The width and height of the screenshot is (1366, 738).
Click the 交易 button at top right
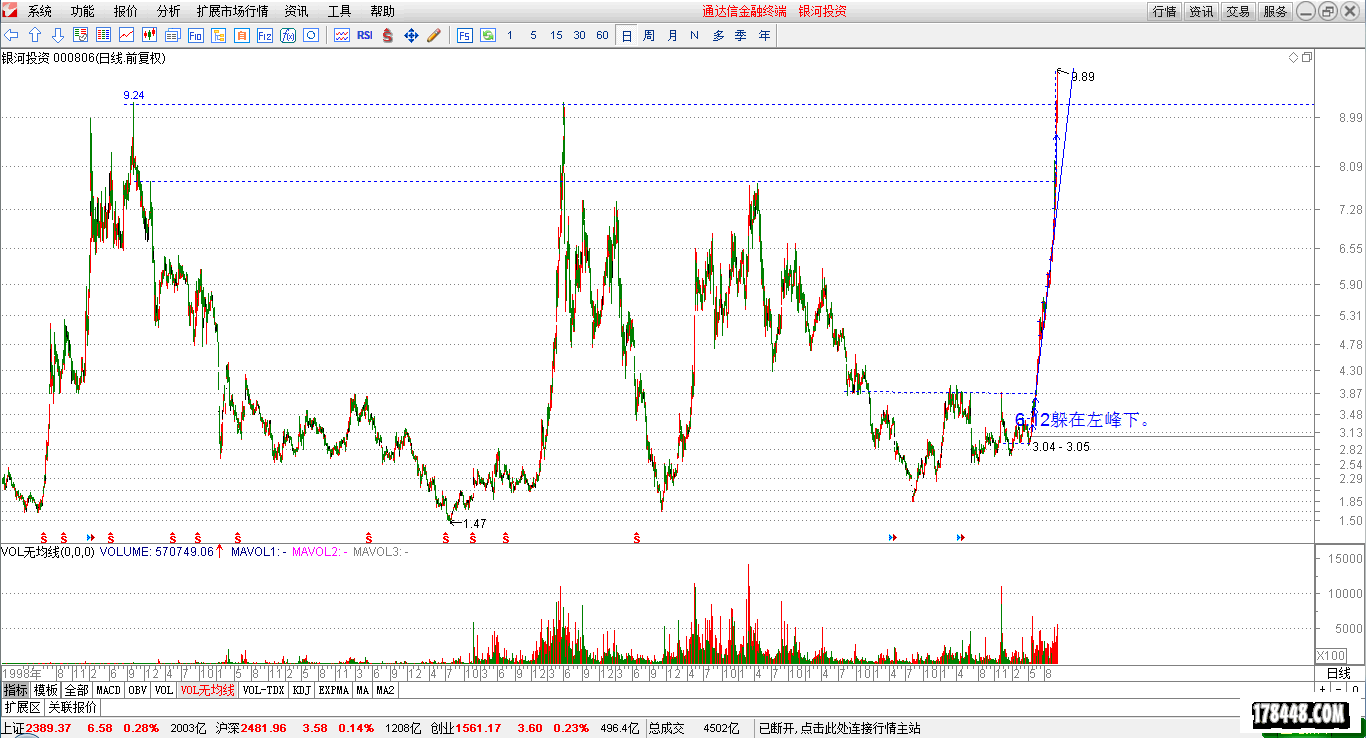(x=1238, y=11)
